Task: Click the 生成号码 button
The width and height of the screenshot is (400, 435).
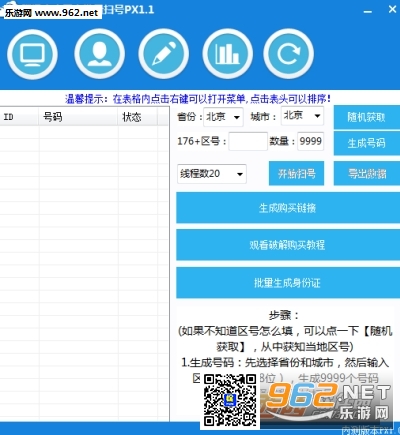Action: coord(367,143)
